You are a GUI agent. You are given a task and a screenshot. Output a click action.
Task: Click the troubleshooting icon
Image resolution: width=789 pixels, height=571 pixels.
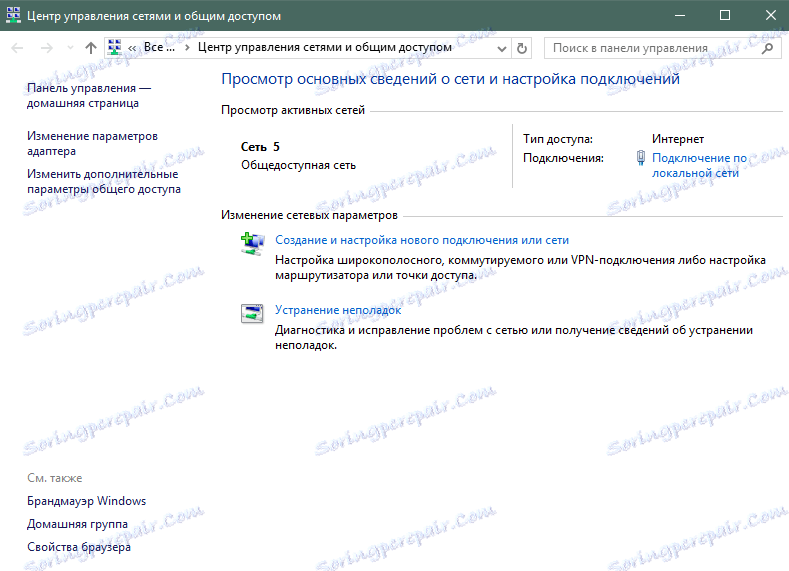(252, 313)
